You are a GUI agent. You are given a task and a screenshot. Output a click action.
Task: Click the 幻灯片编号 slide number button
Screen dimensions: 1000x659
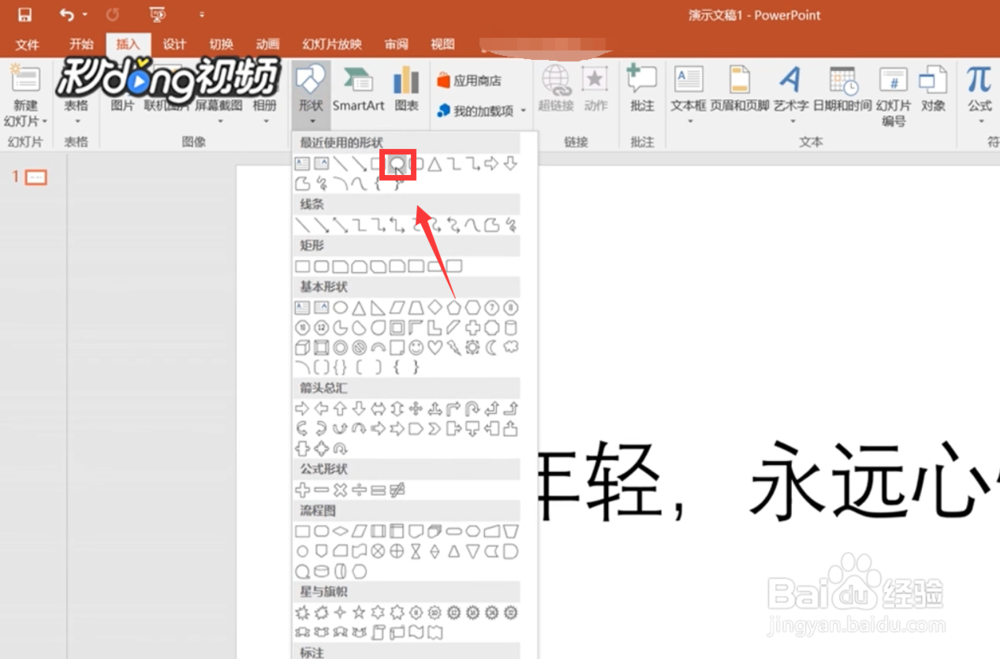[x=893, y=96]
